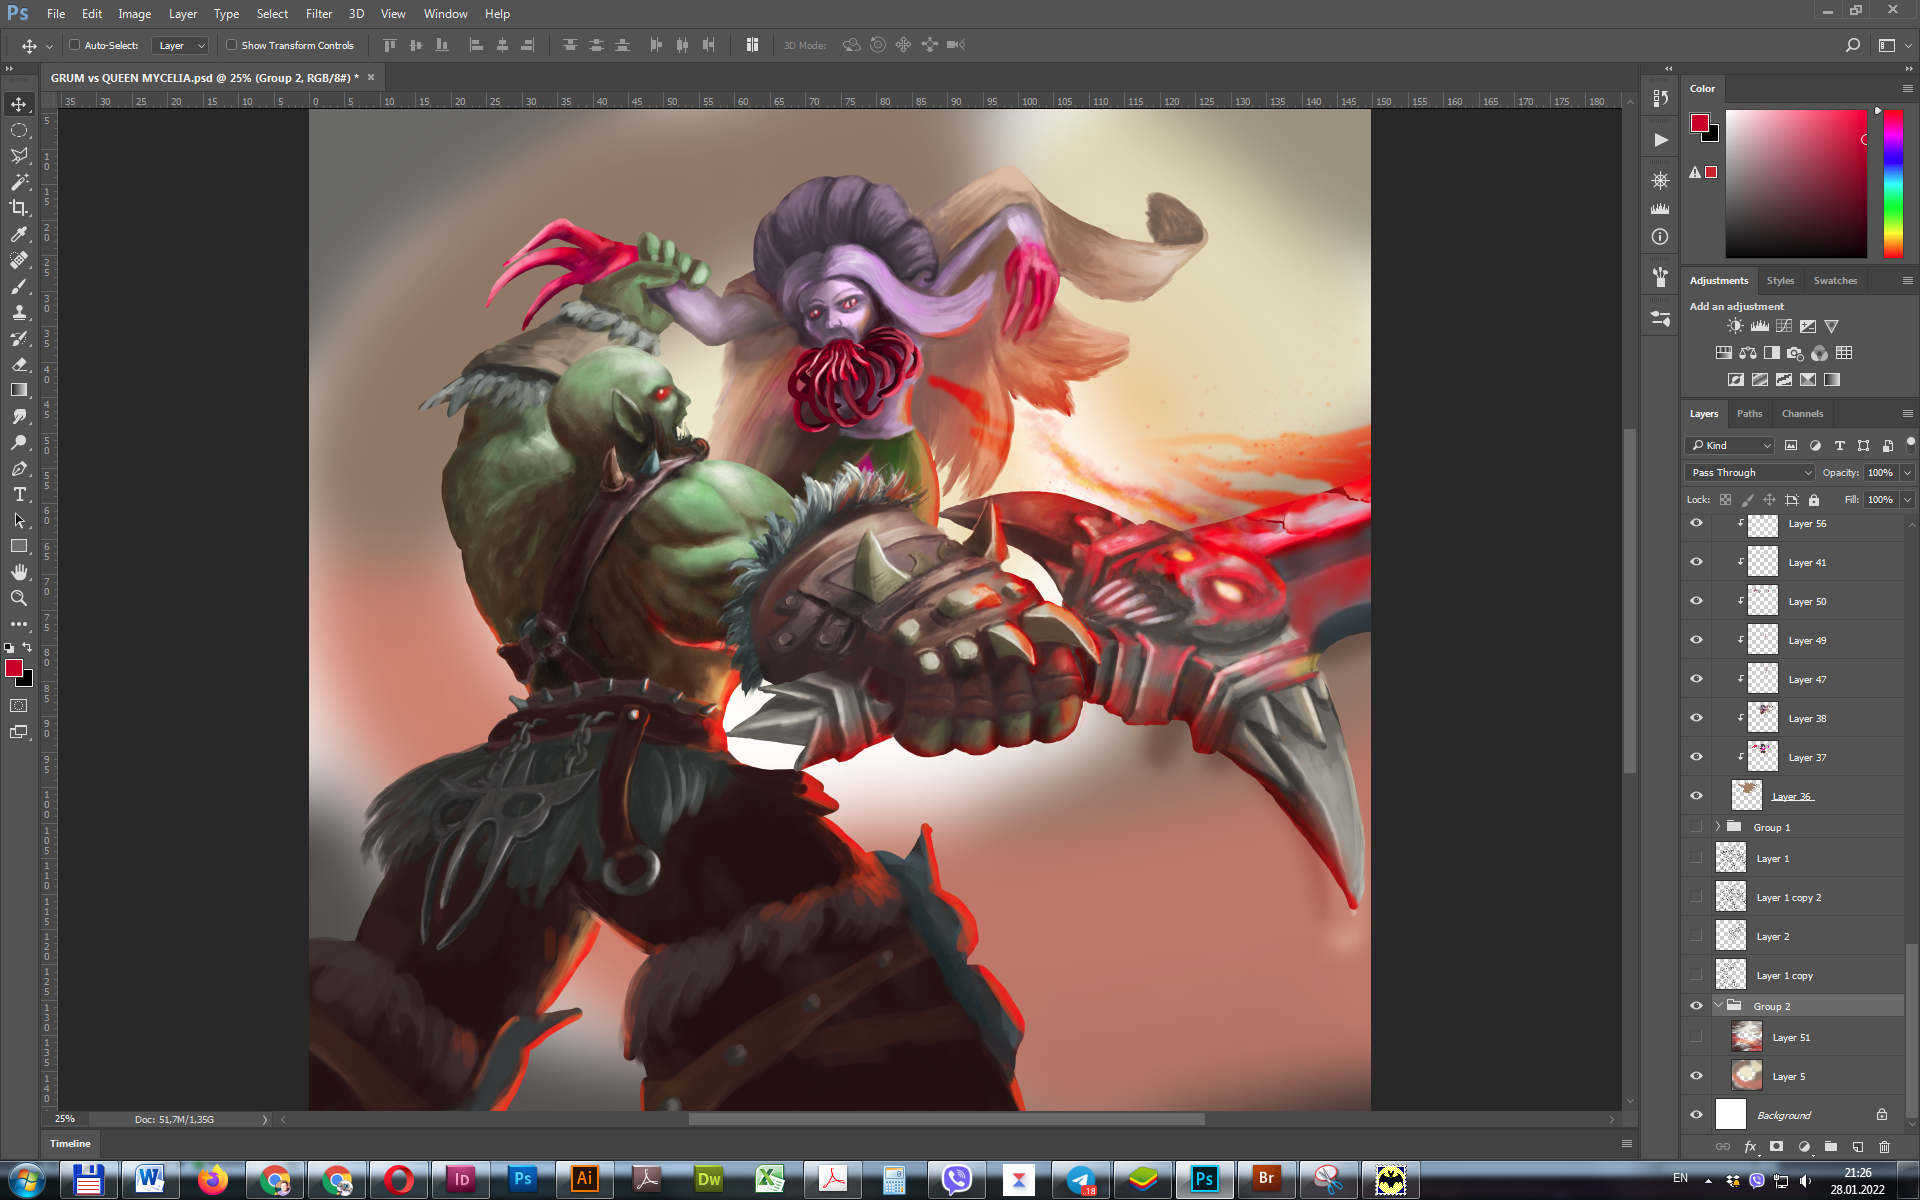This screenshot has height=1200, width=1920.
Task: Collapse the Group 2 folder
Action: (1718, 1006)
